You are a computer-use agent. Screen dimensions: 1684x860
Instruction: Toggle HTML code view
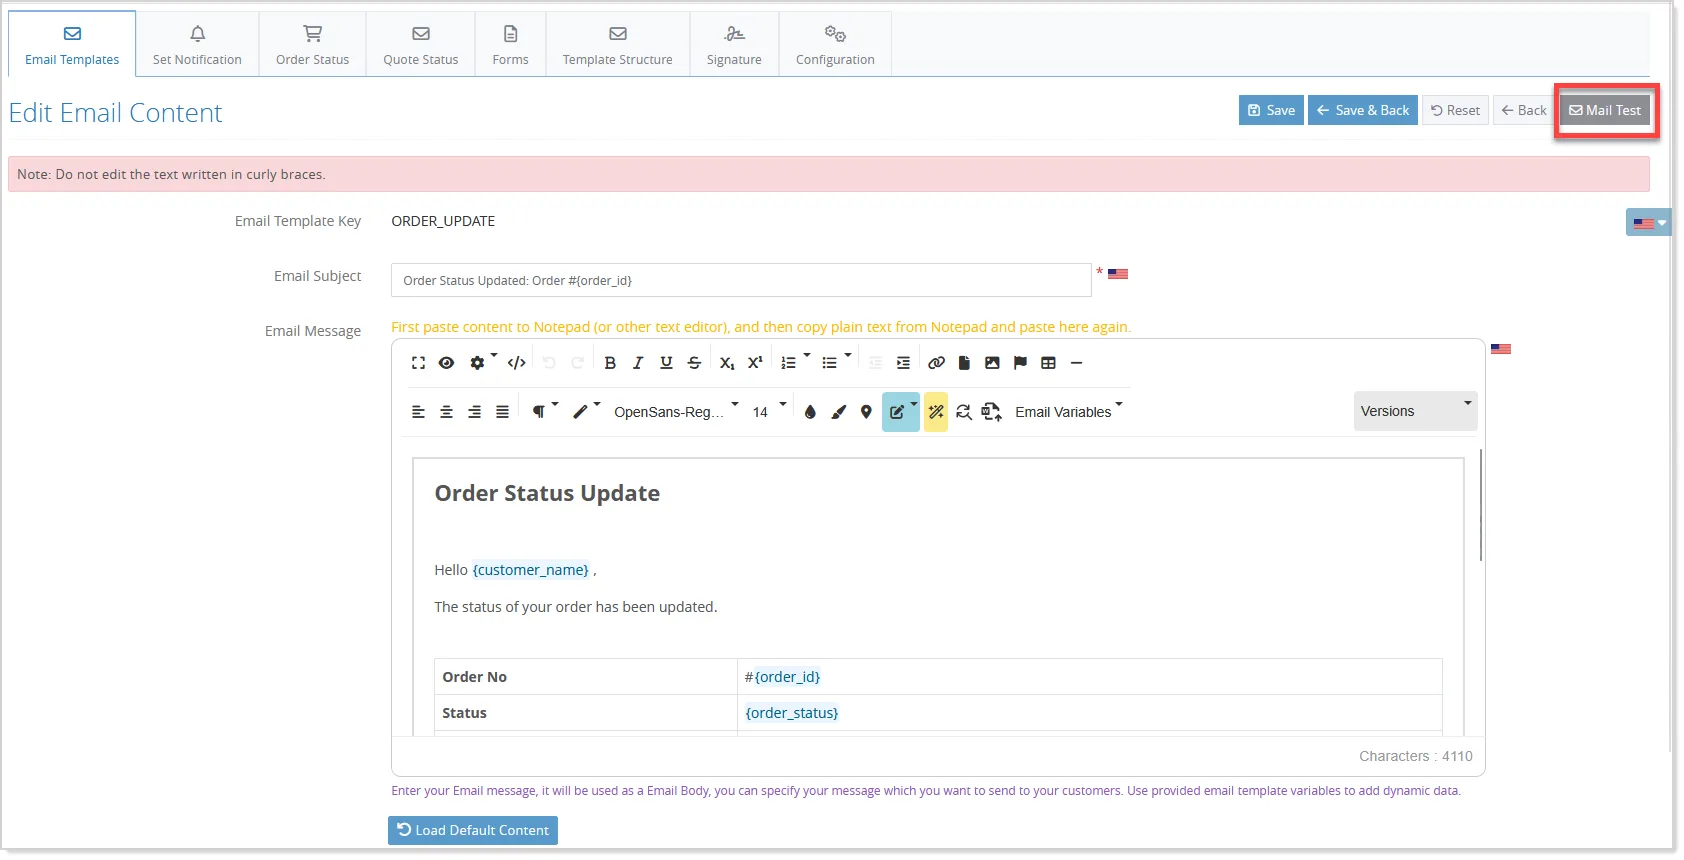(x=516, y=363)
